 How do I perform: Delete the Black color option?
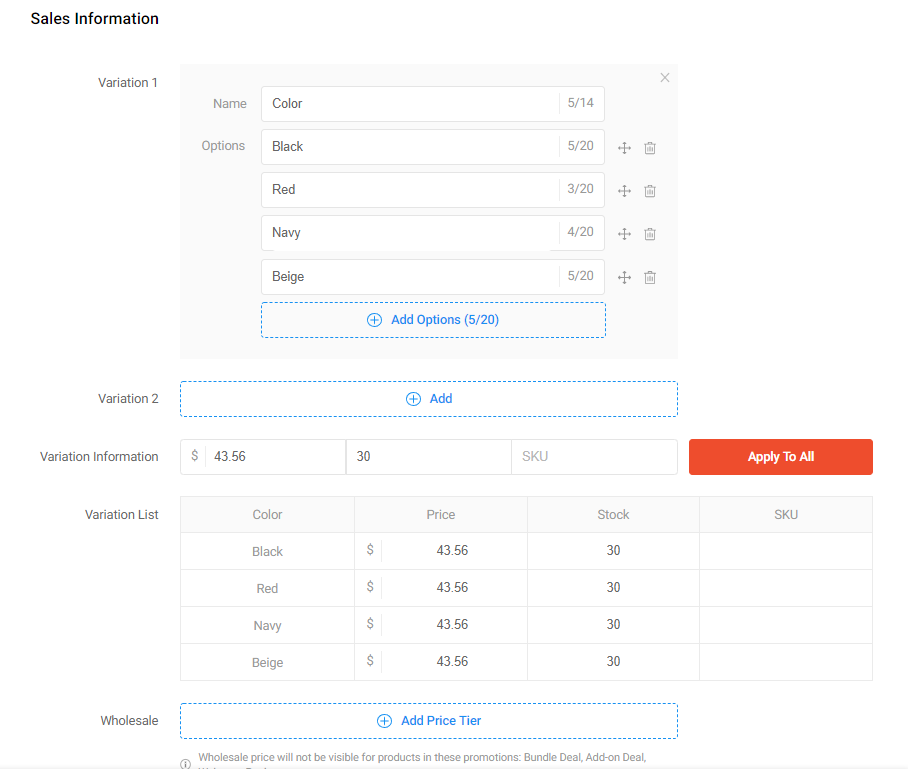tap(650, 148)
